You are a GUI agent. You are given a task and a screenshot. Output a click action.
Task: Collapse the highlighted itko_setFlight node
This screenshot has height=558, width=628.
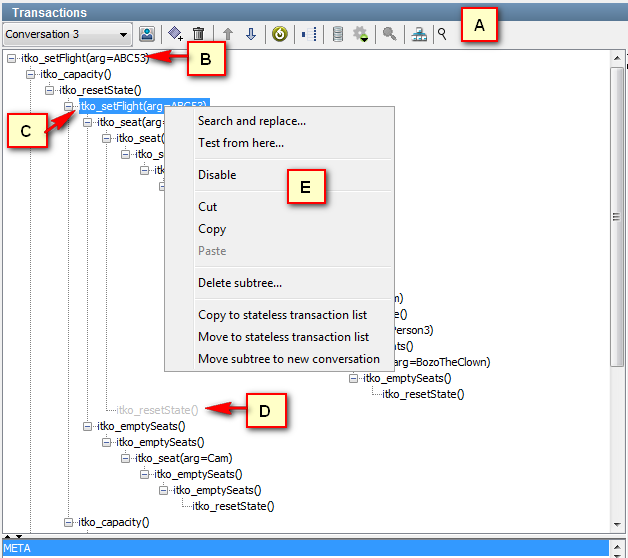pos(68,106)
